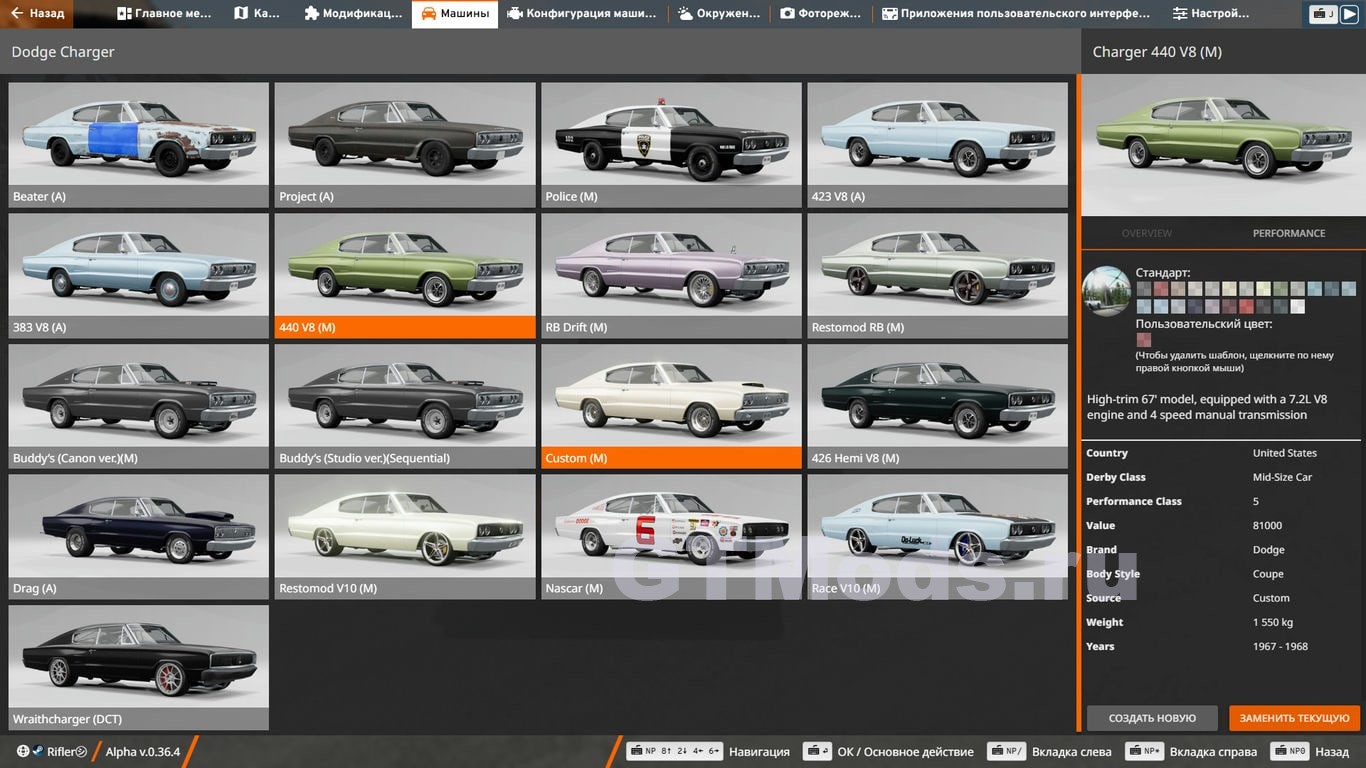
Task: Click the controller J indicator icon
Action: [x=1323, y=14]
